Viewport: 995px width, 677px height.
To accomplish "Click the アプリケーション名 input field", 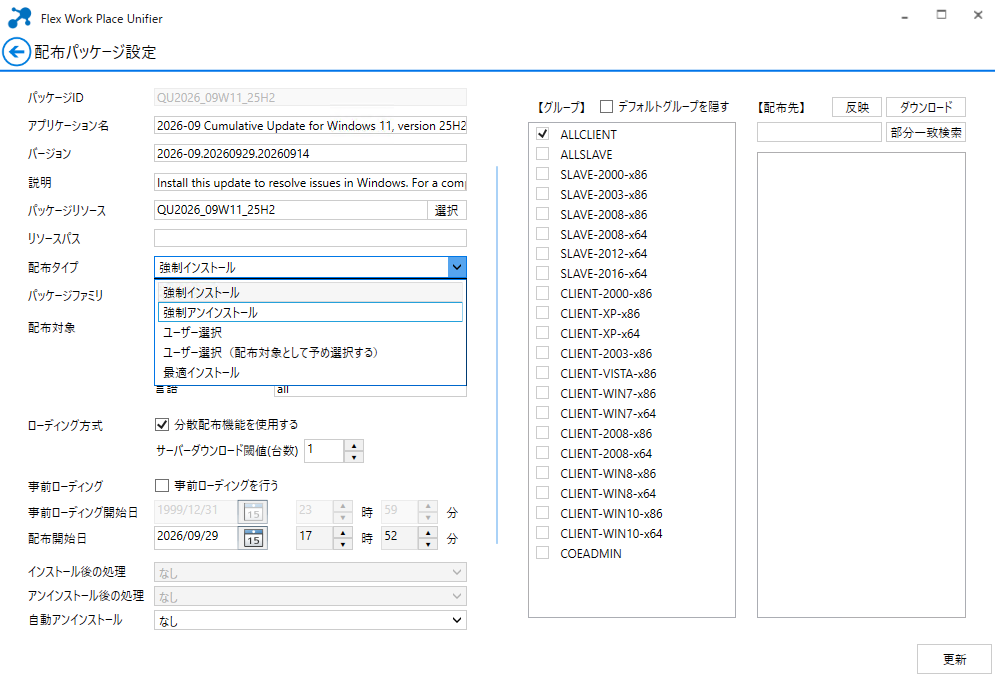I will (x=310, y=126).
